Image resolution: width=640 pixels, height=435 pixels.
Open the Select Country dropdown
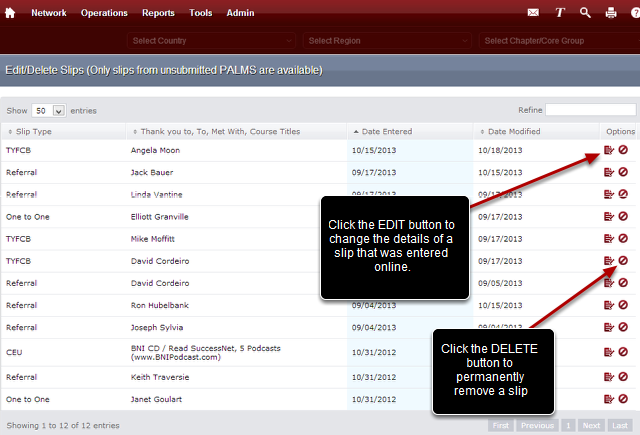coord(211,40)
